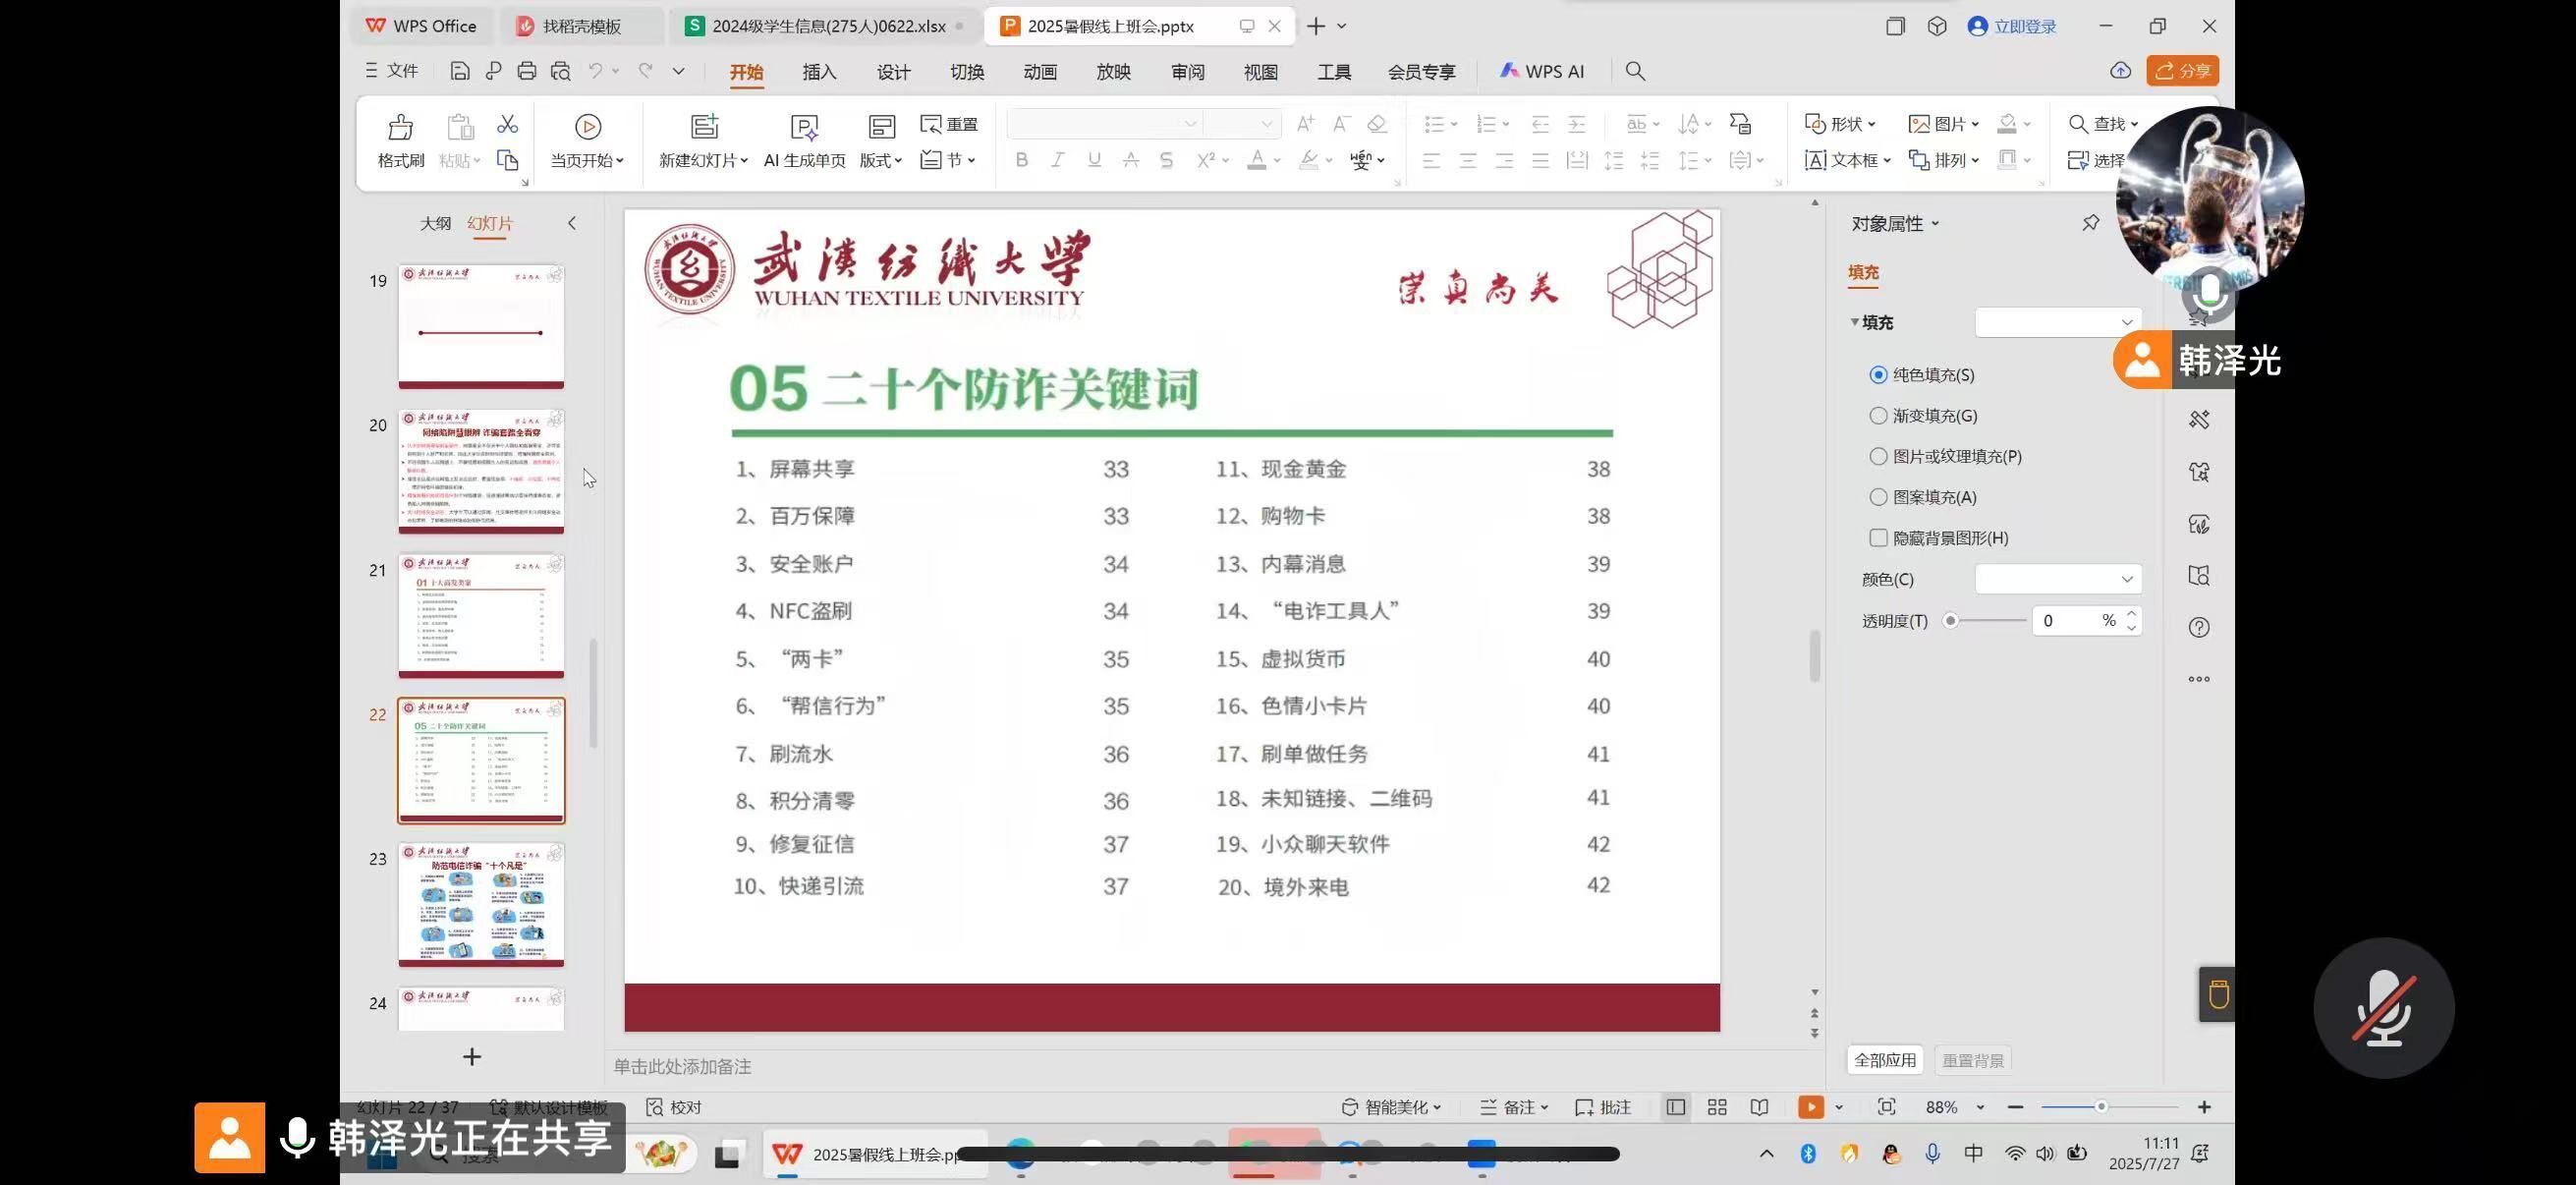Open the Insert (插入) ribbon tab

(819, 72)
